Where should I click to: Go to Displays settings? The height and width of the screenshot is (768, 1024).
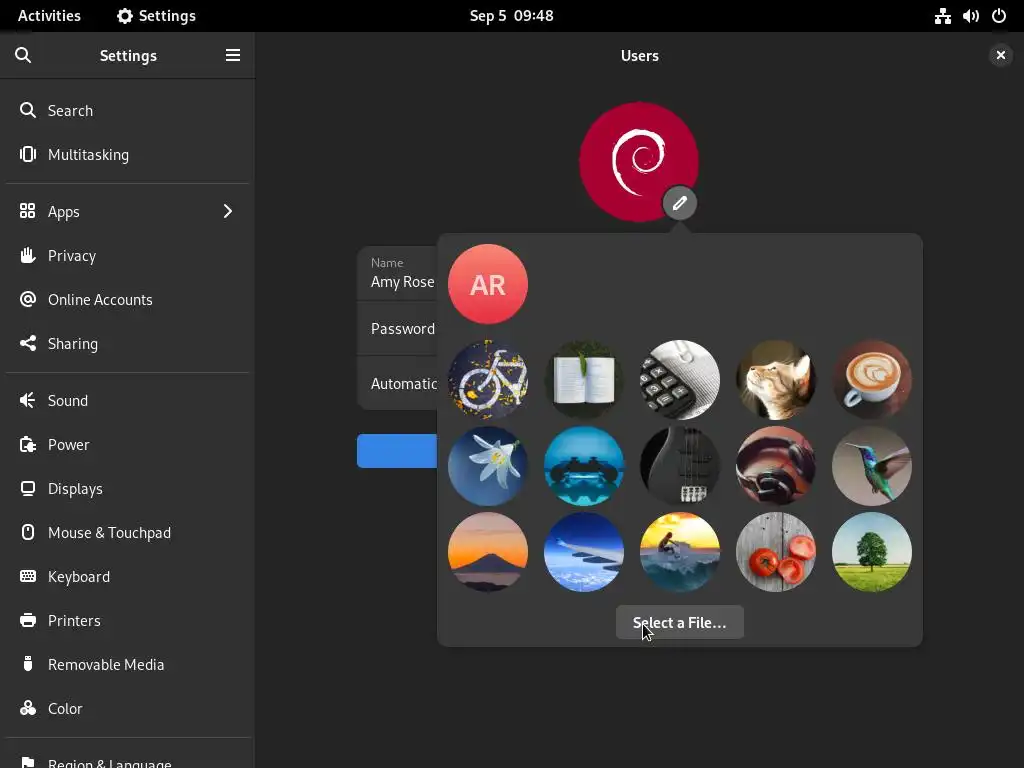(x=127, y=488)
